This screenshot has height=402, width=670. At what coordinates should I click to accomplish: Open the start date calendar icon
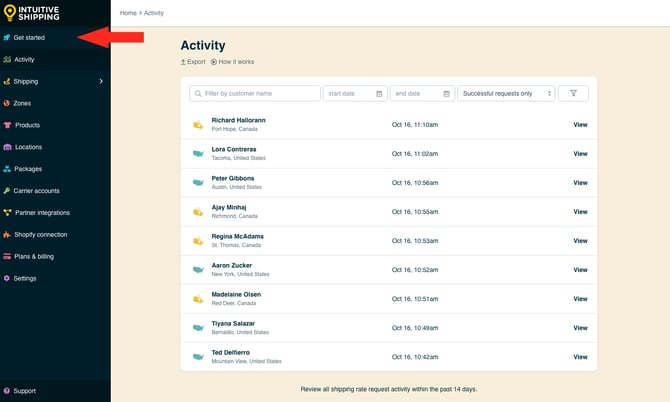[379, 94]
